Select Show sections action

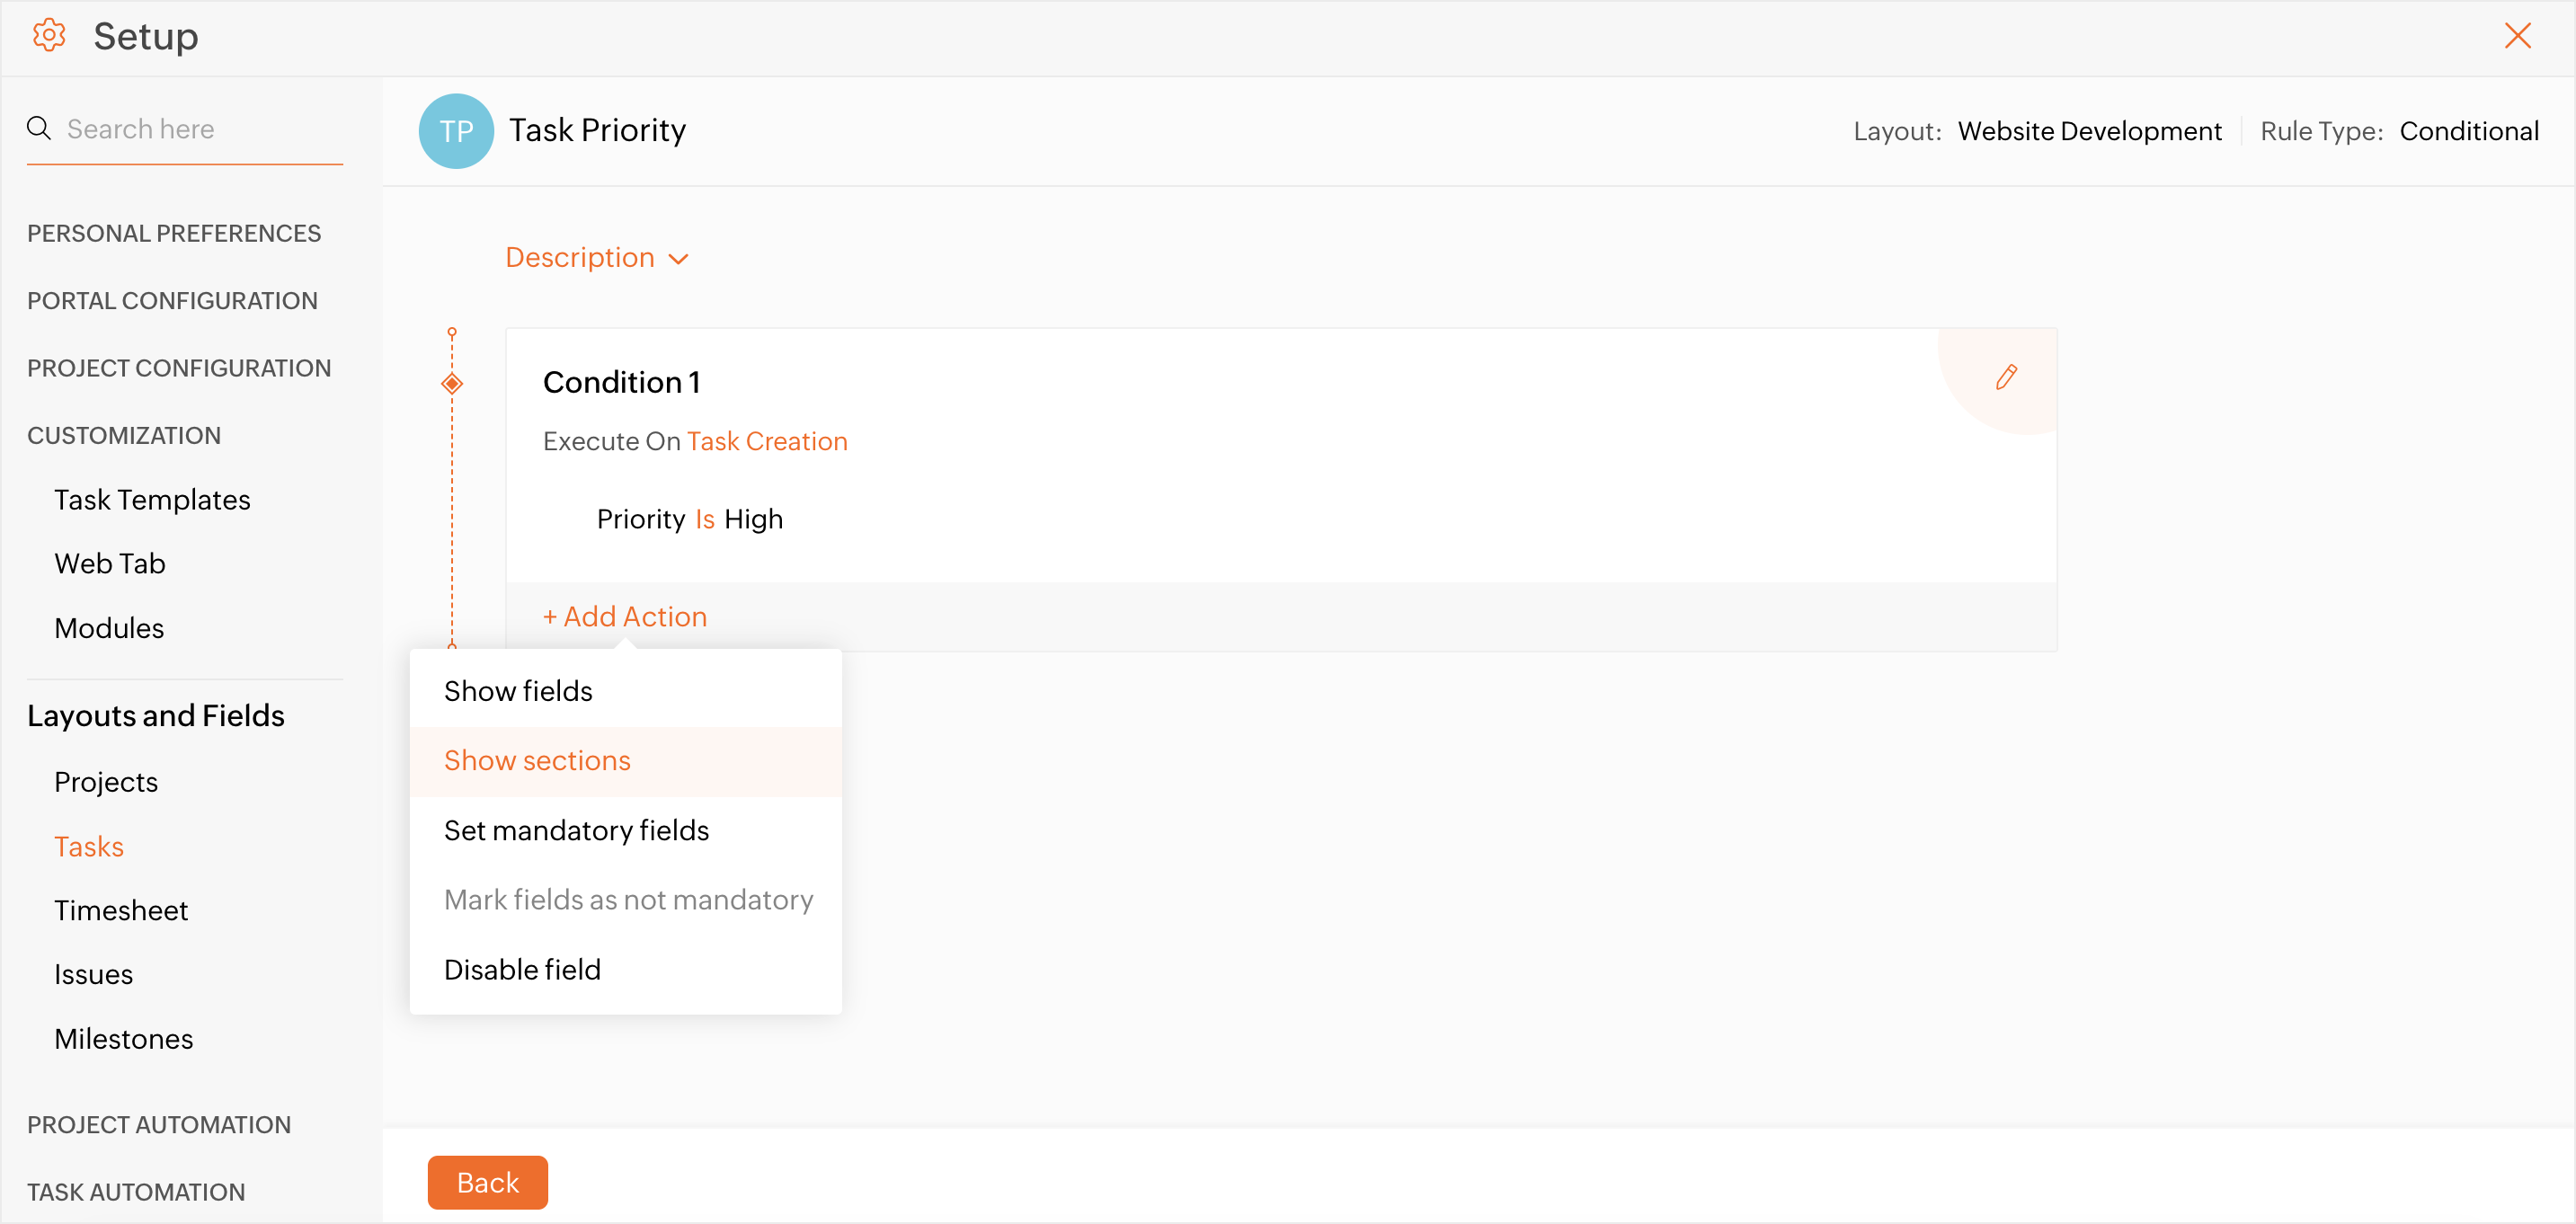(x=537, y=760)
